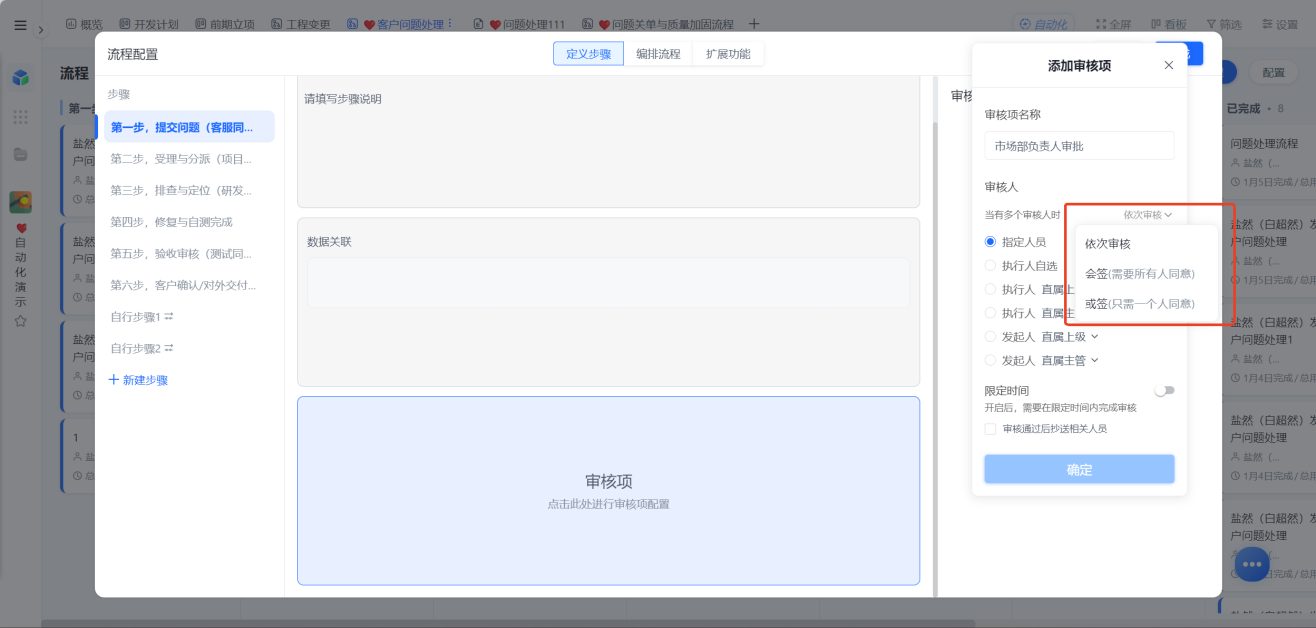Click the 自动化演示 project thumbnail
This screenshot has height=628, width=1316.
20,202
